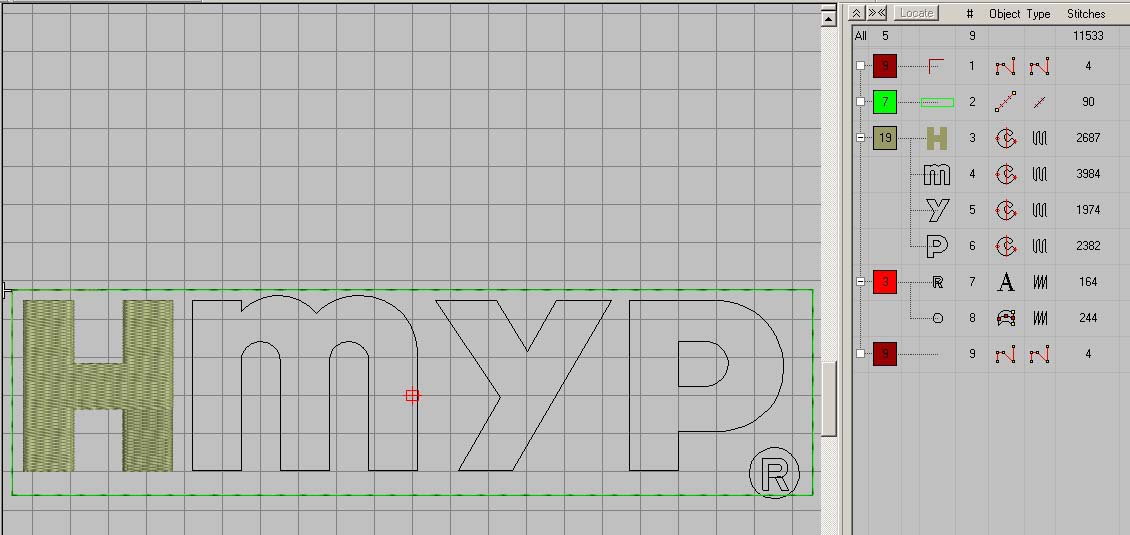Click the Locate button
1130x535 pixels.
917,13
